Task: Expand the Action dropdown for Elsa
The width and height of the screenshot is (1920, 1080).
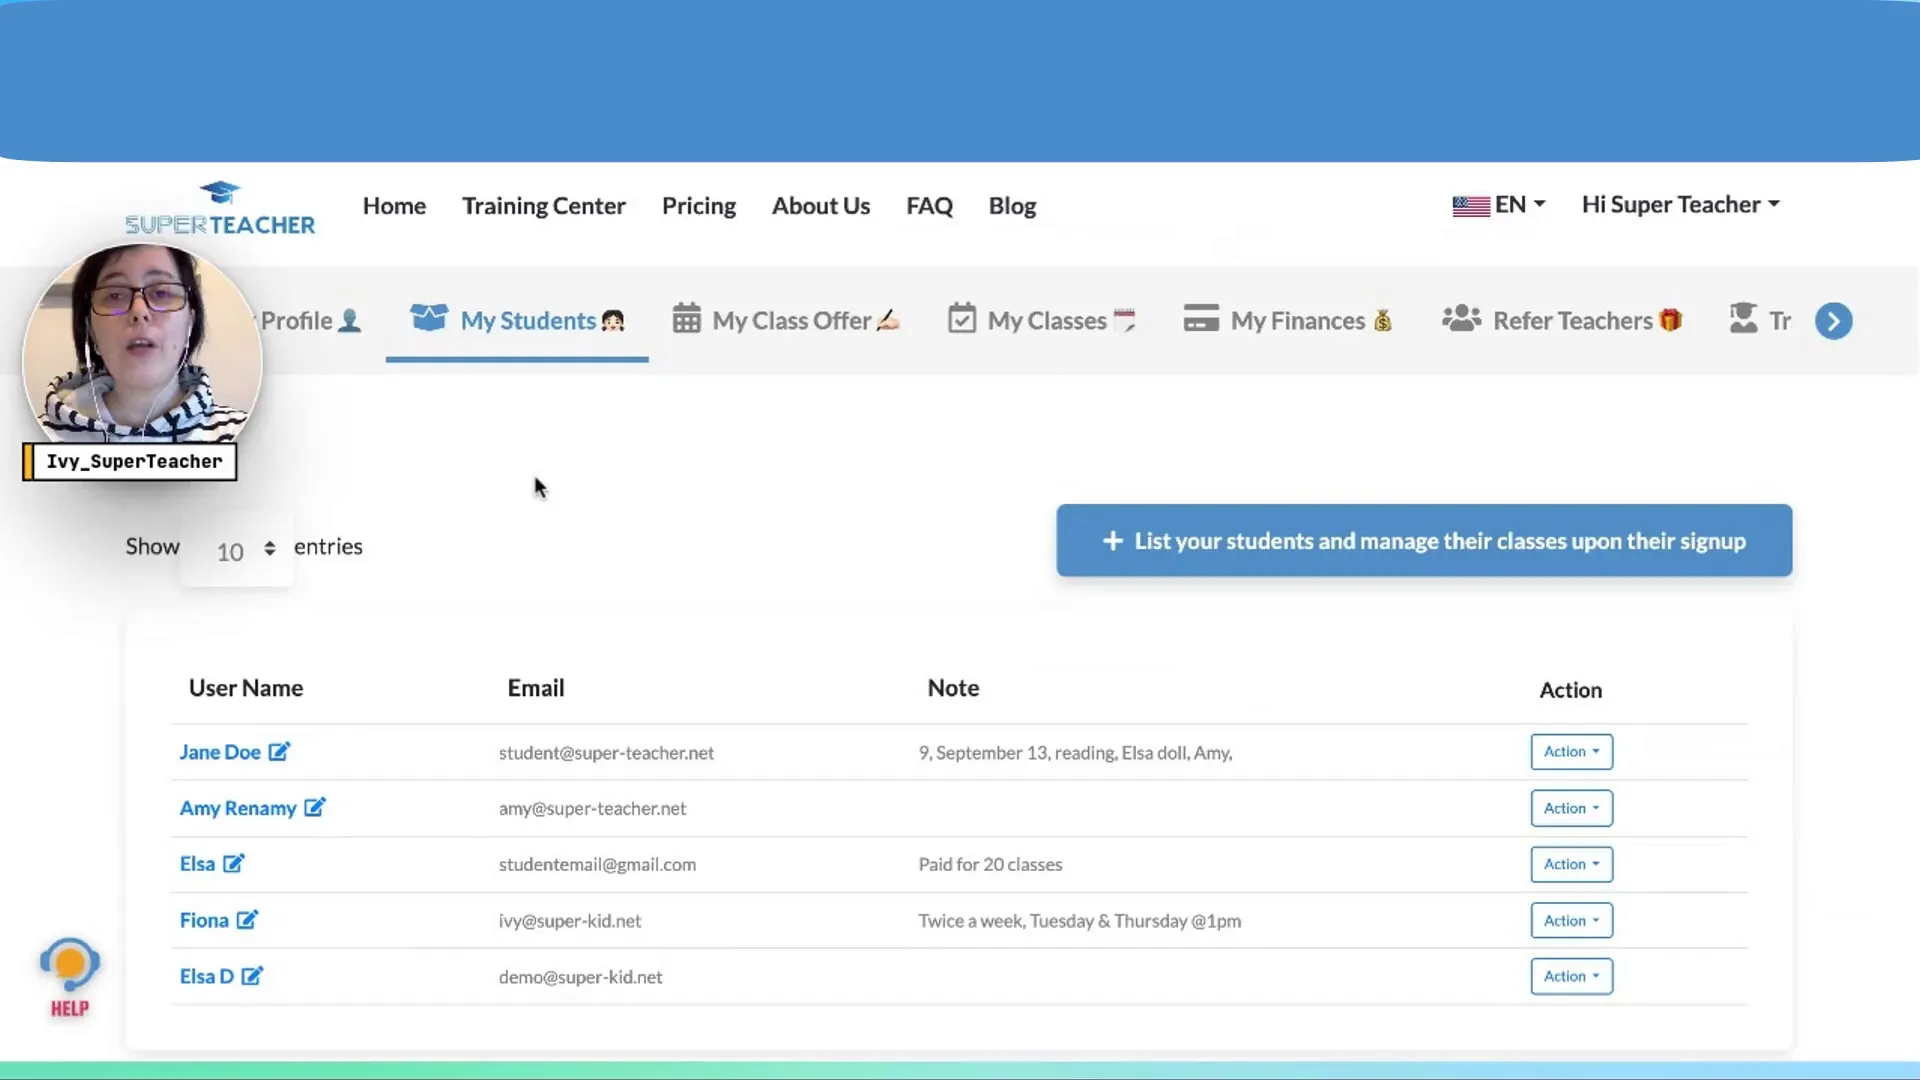Action: point(1571,864)
